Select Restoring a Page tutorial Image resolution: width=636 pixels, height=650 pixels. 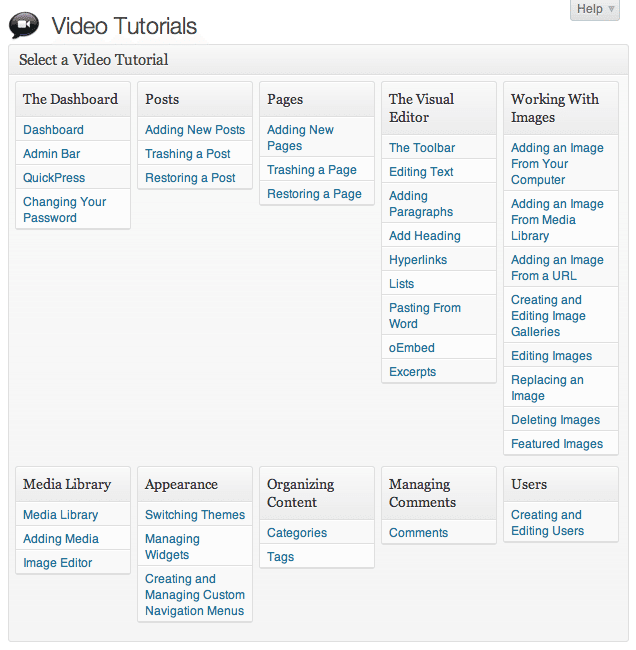point(314,194)
